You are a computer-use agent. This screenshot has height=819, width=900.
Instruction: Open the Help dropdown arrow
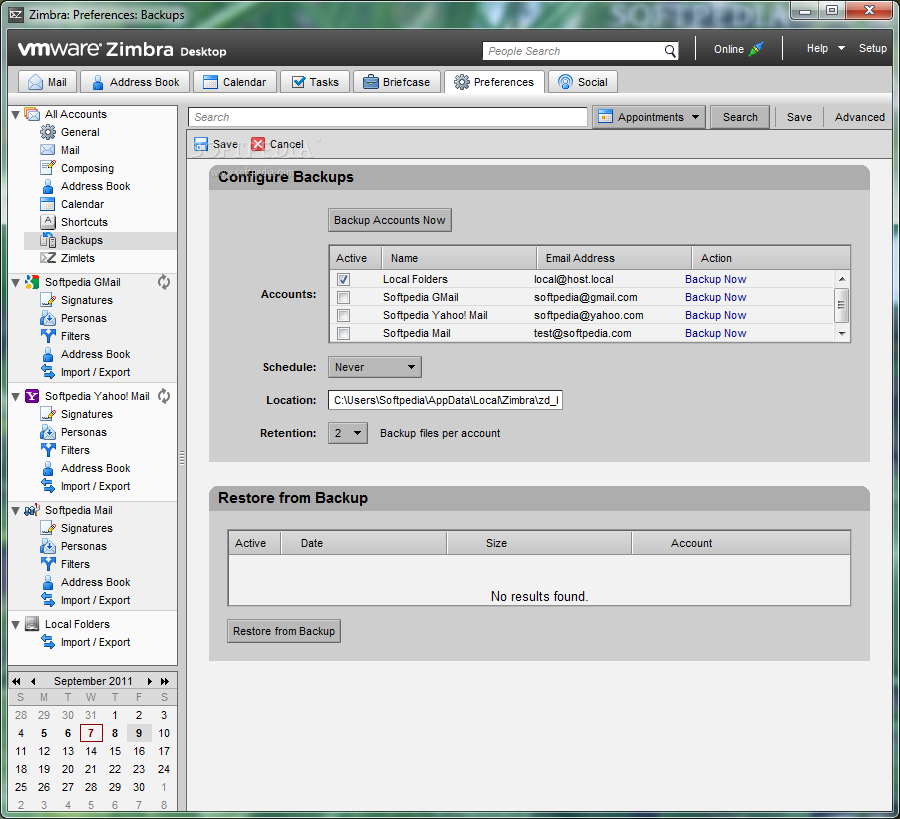[x=841, y=48]
